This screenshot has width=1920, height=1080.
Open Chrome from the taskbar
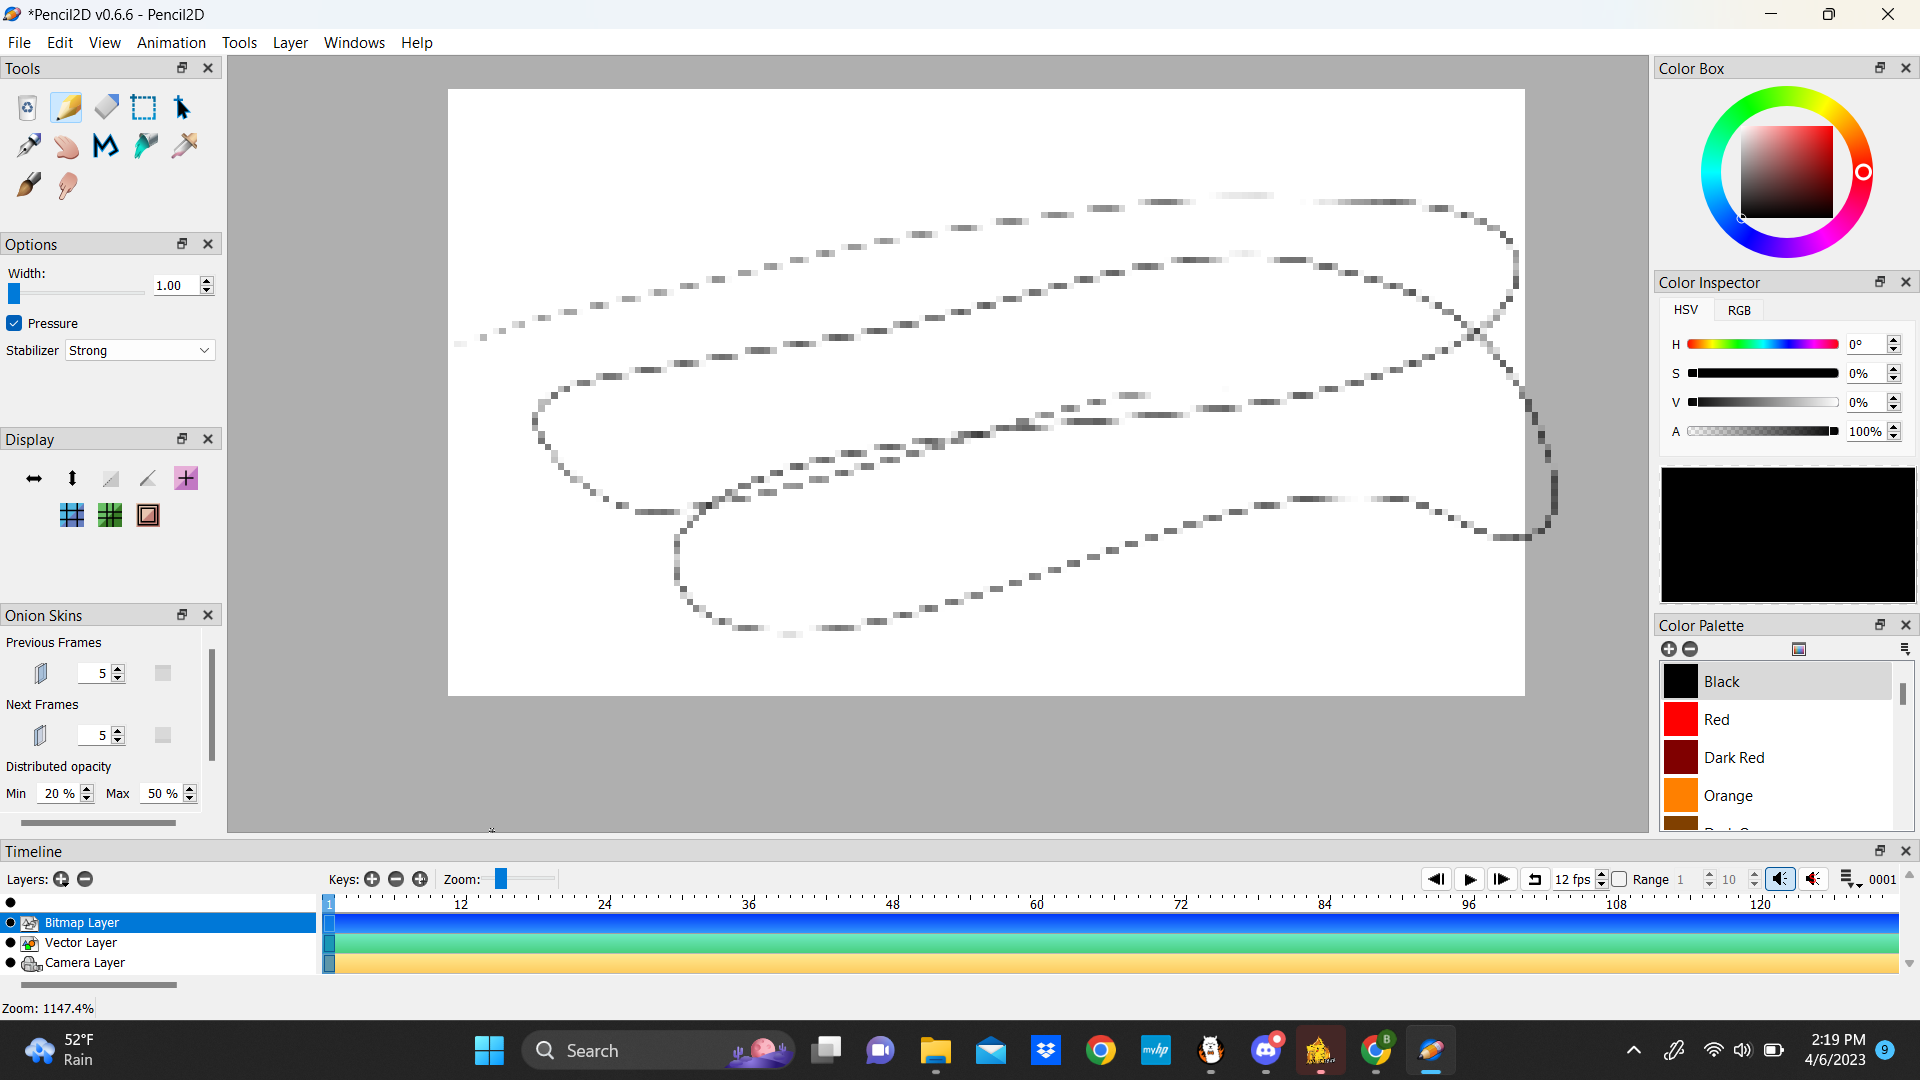click(1100, 1050)
